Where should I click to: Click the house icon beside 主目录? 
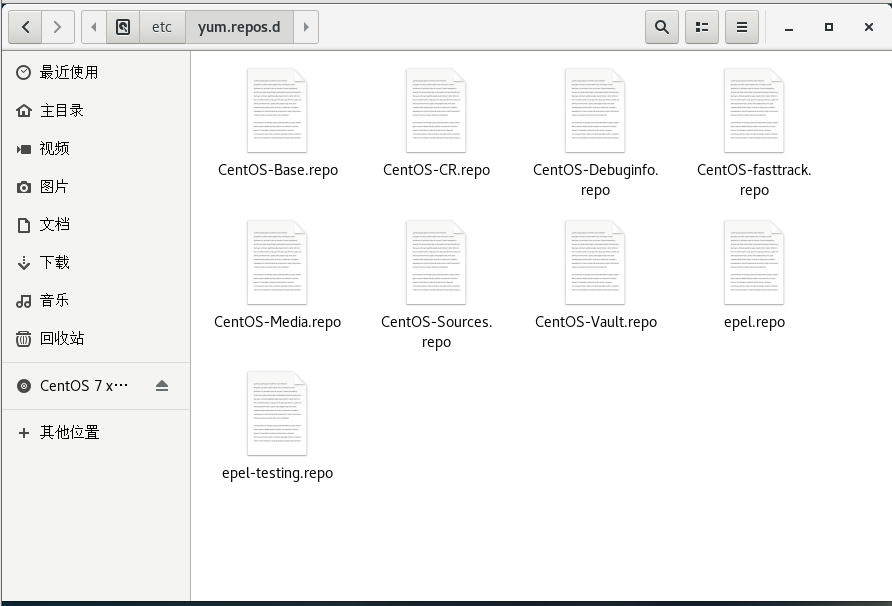[x=23, y=110]
